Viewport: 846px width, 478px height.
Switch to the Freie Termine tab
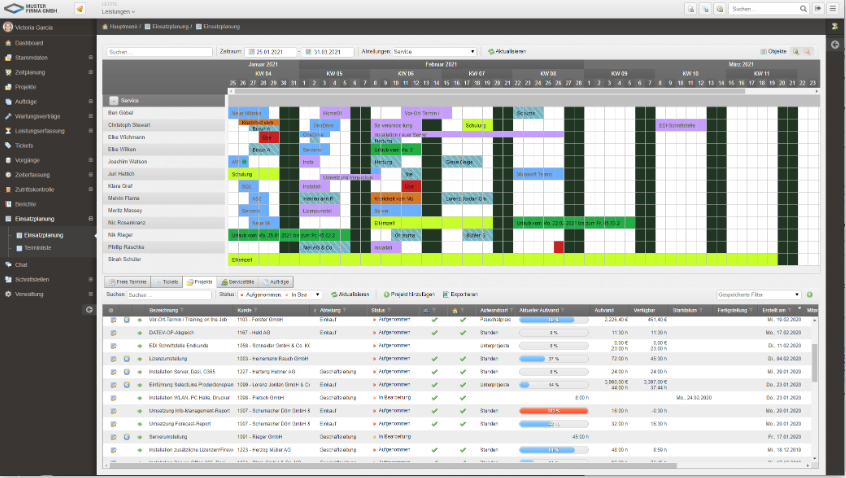(129, 282)
